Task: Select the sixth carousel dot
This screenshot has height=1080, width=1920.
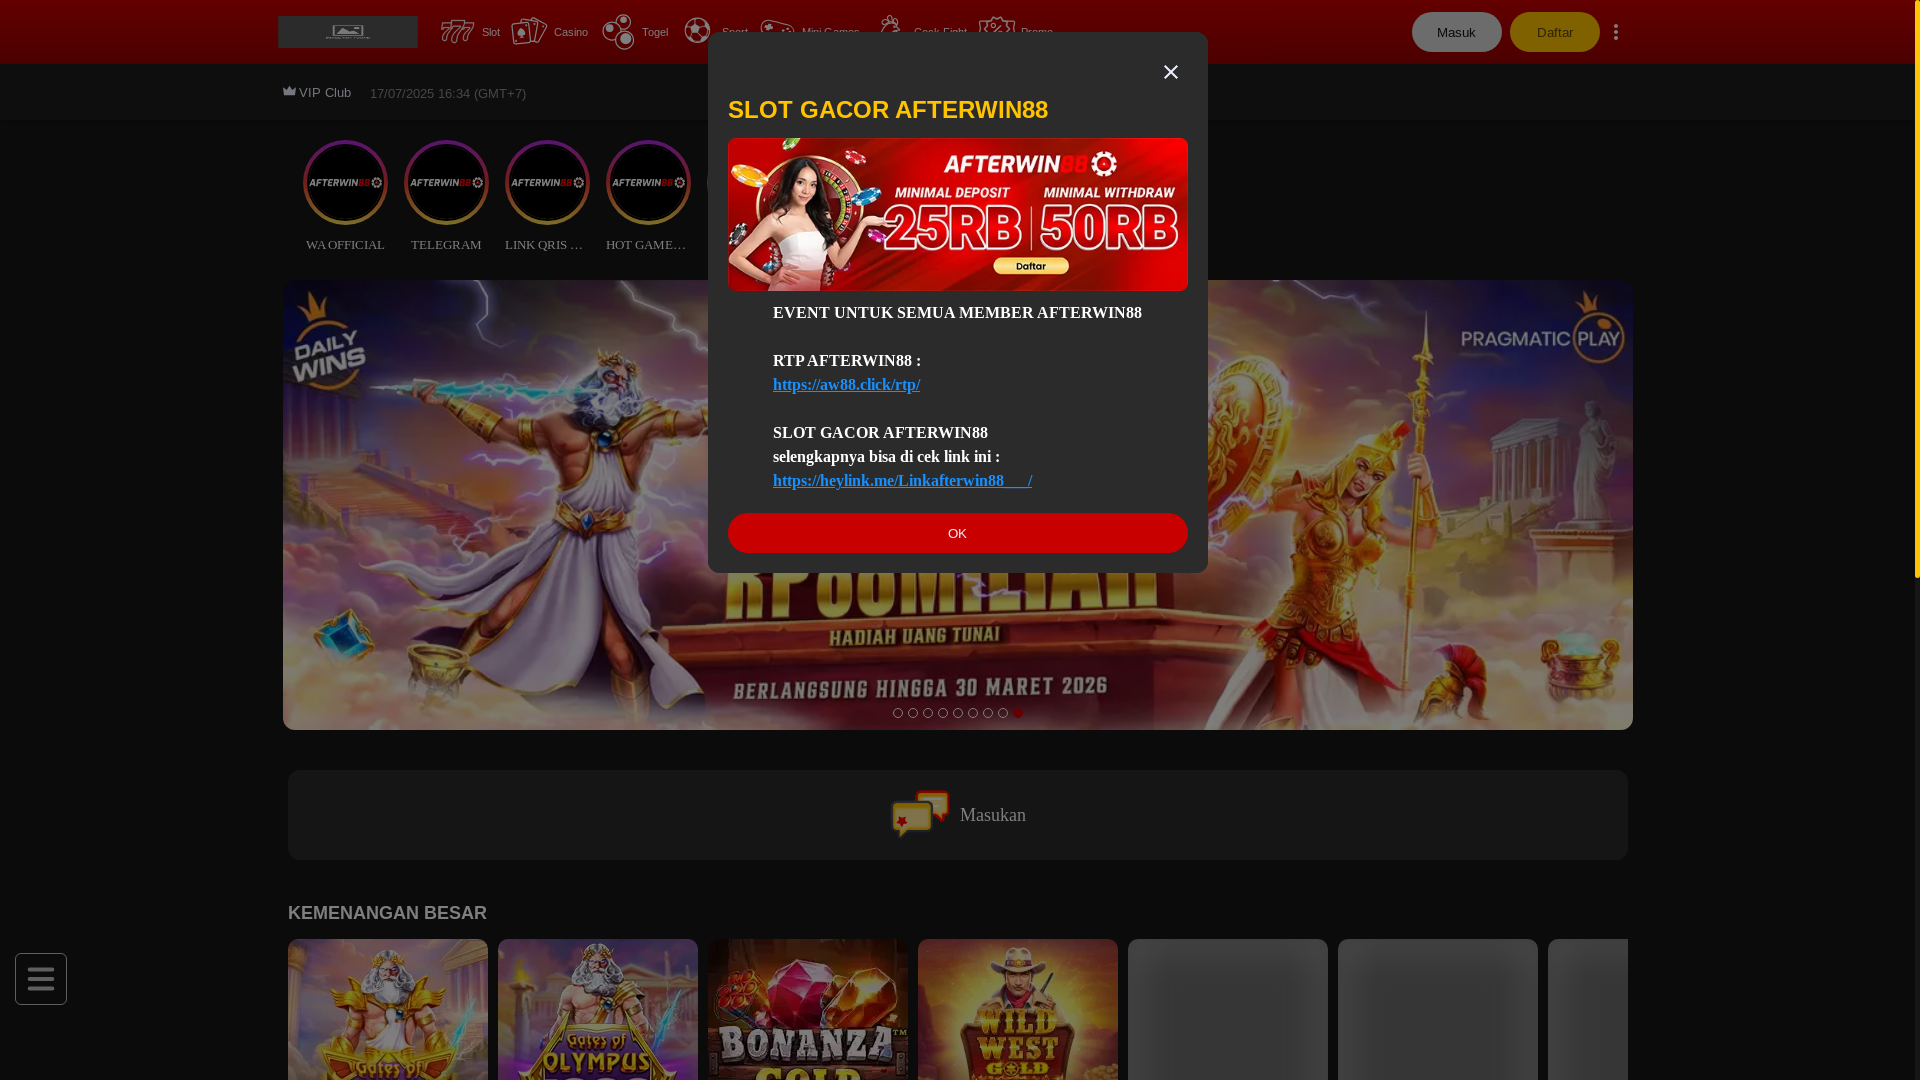Action: tap(972, 713)
